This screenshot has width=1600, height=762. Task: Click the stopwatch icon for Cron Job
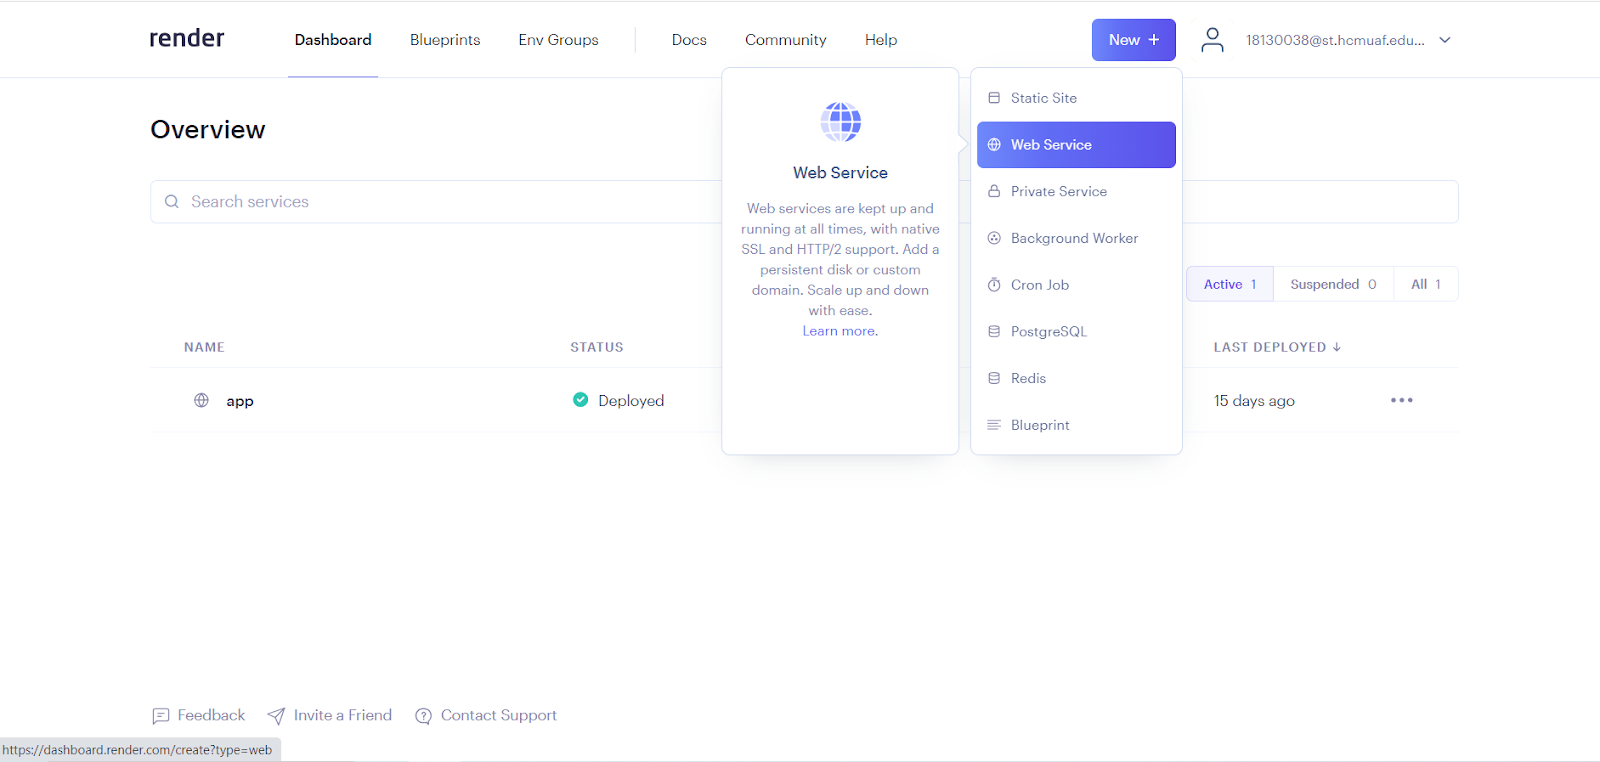[x=994, y=285]
